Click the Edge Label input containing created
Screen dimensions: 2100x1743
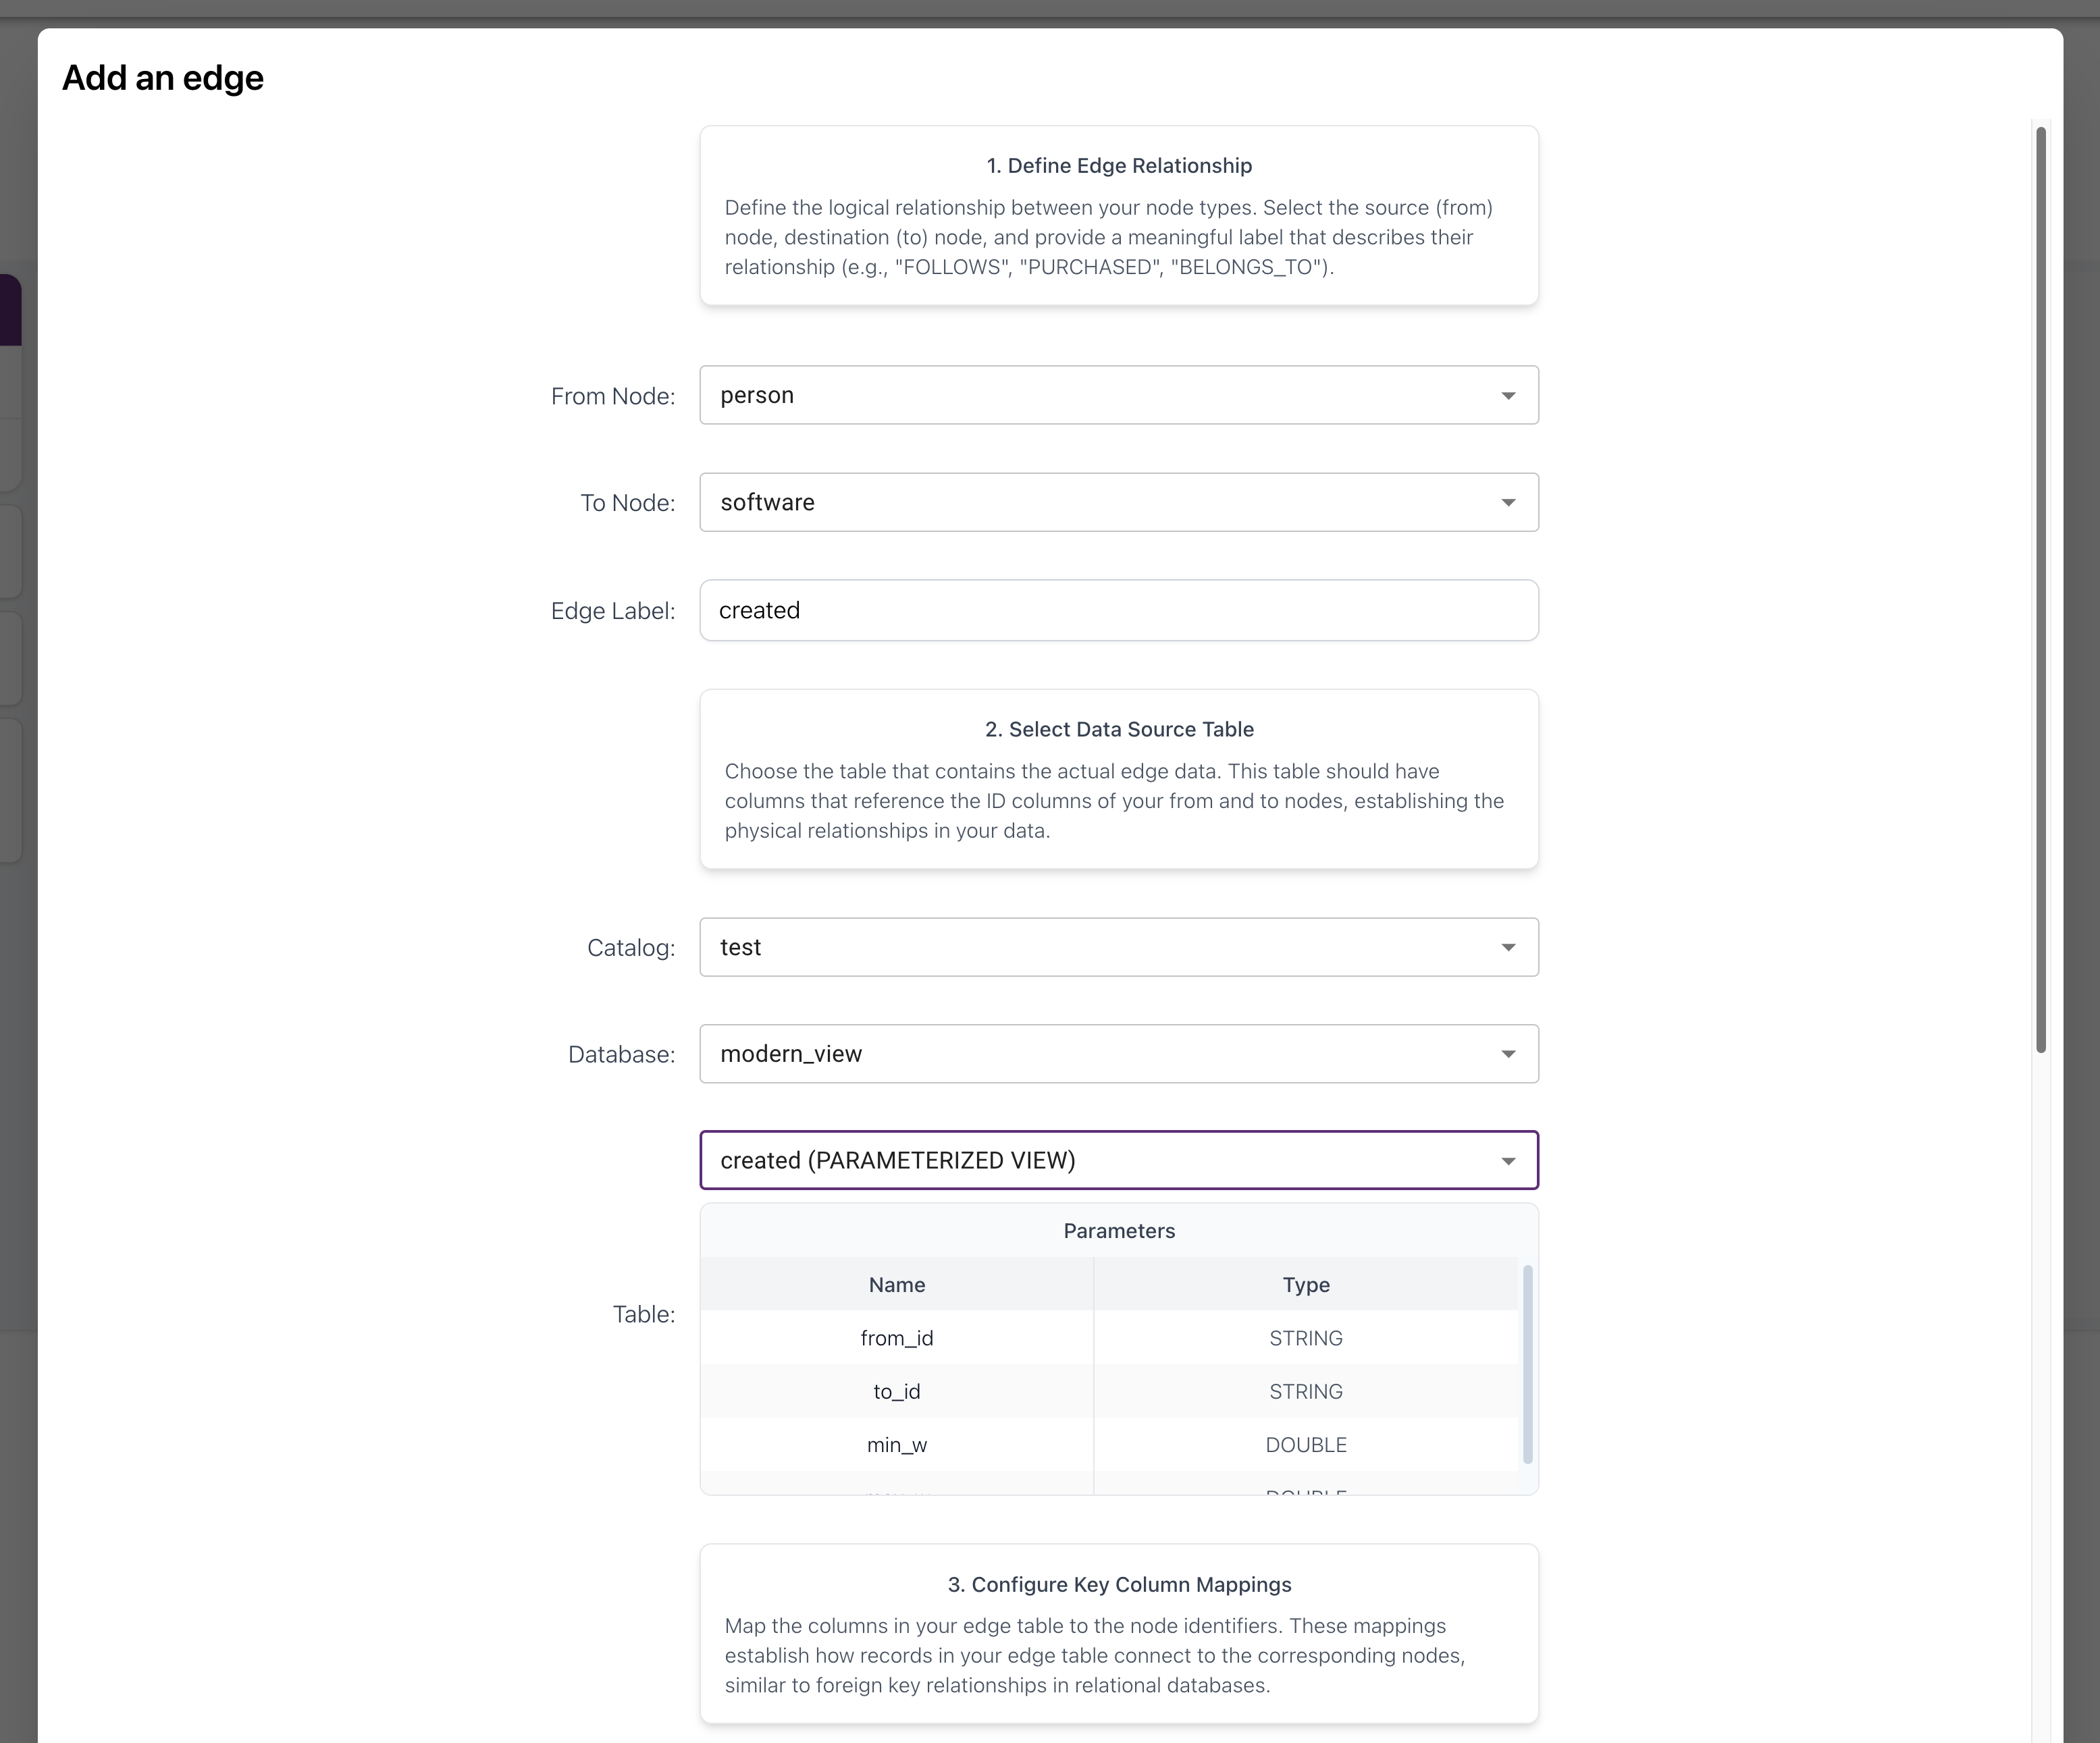click(1118, 610)
